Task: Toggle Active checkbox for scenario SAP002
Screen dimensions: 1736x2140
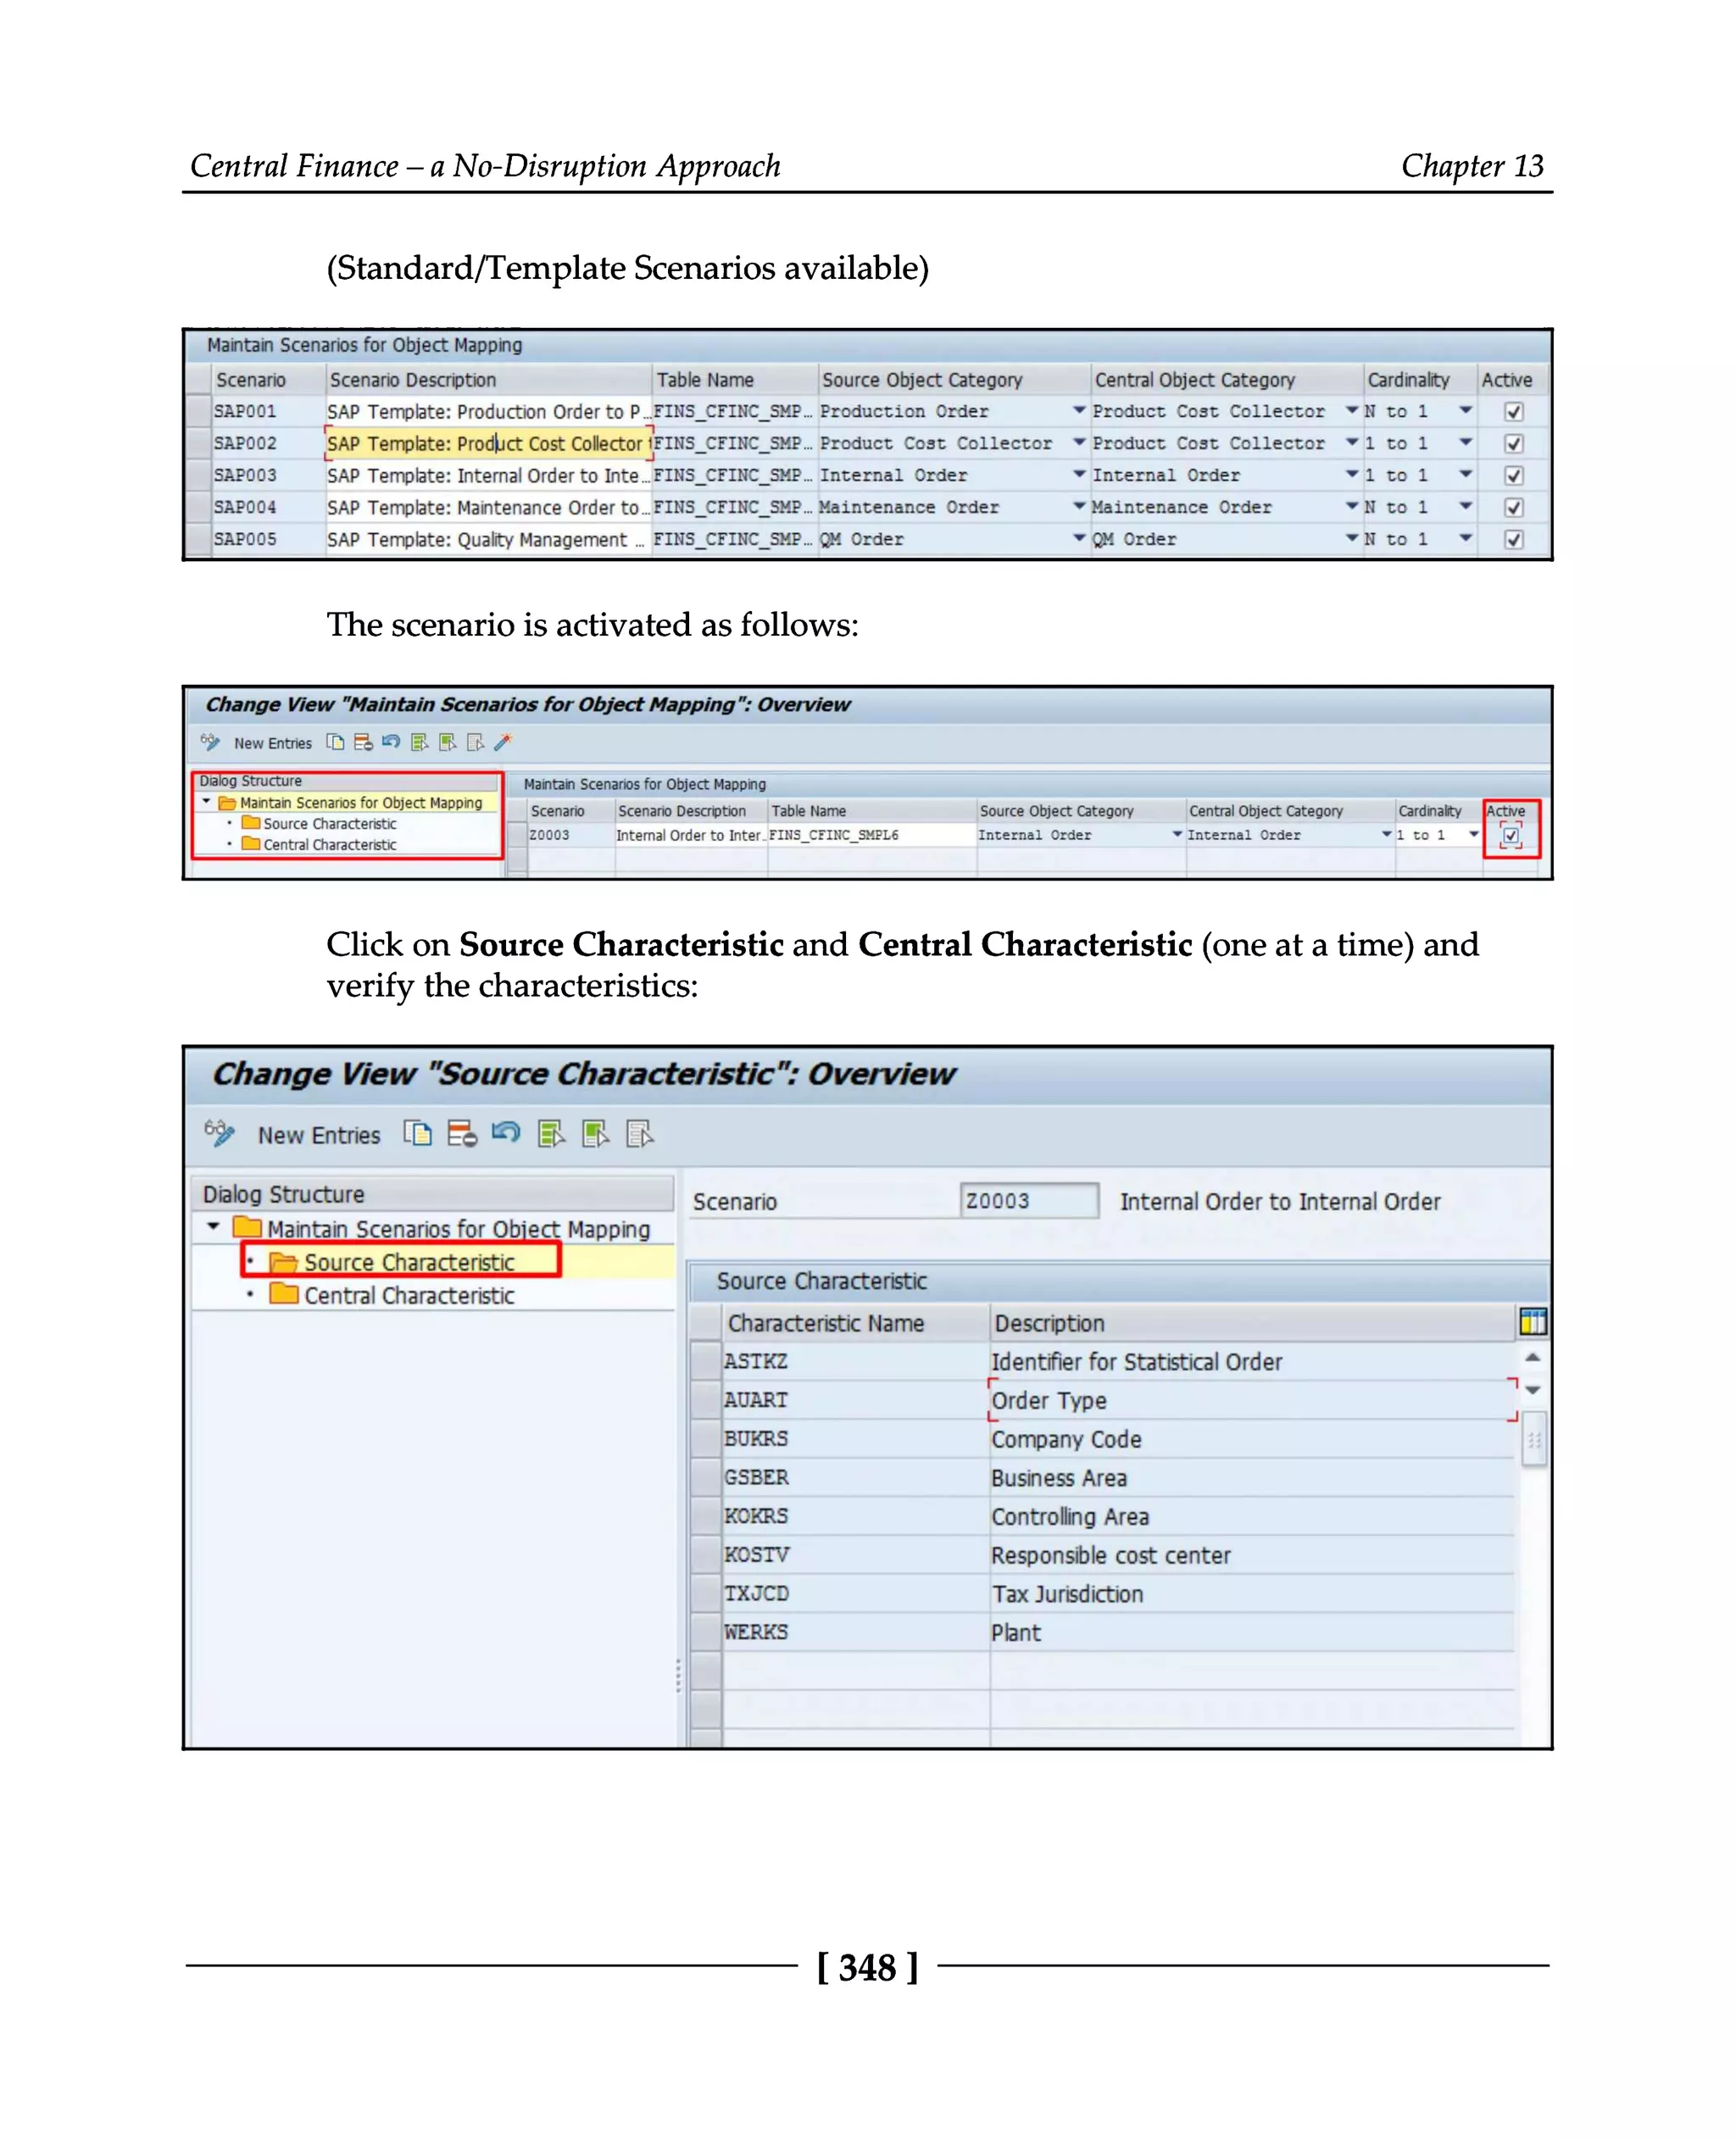Action: coord(1514,443)
